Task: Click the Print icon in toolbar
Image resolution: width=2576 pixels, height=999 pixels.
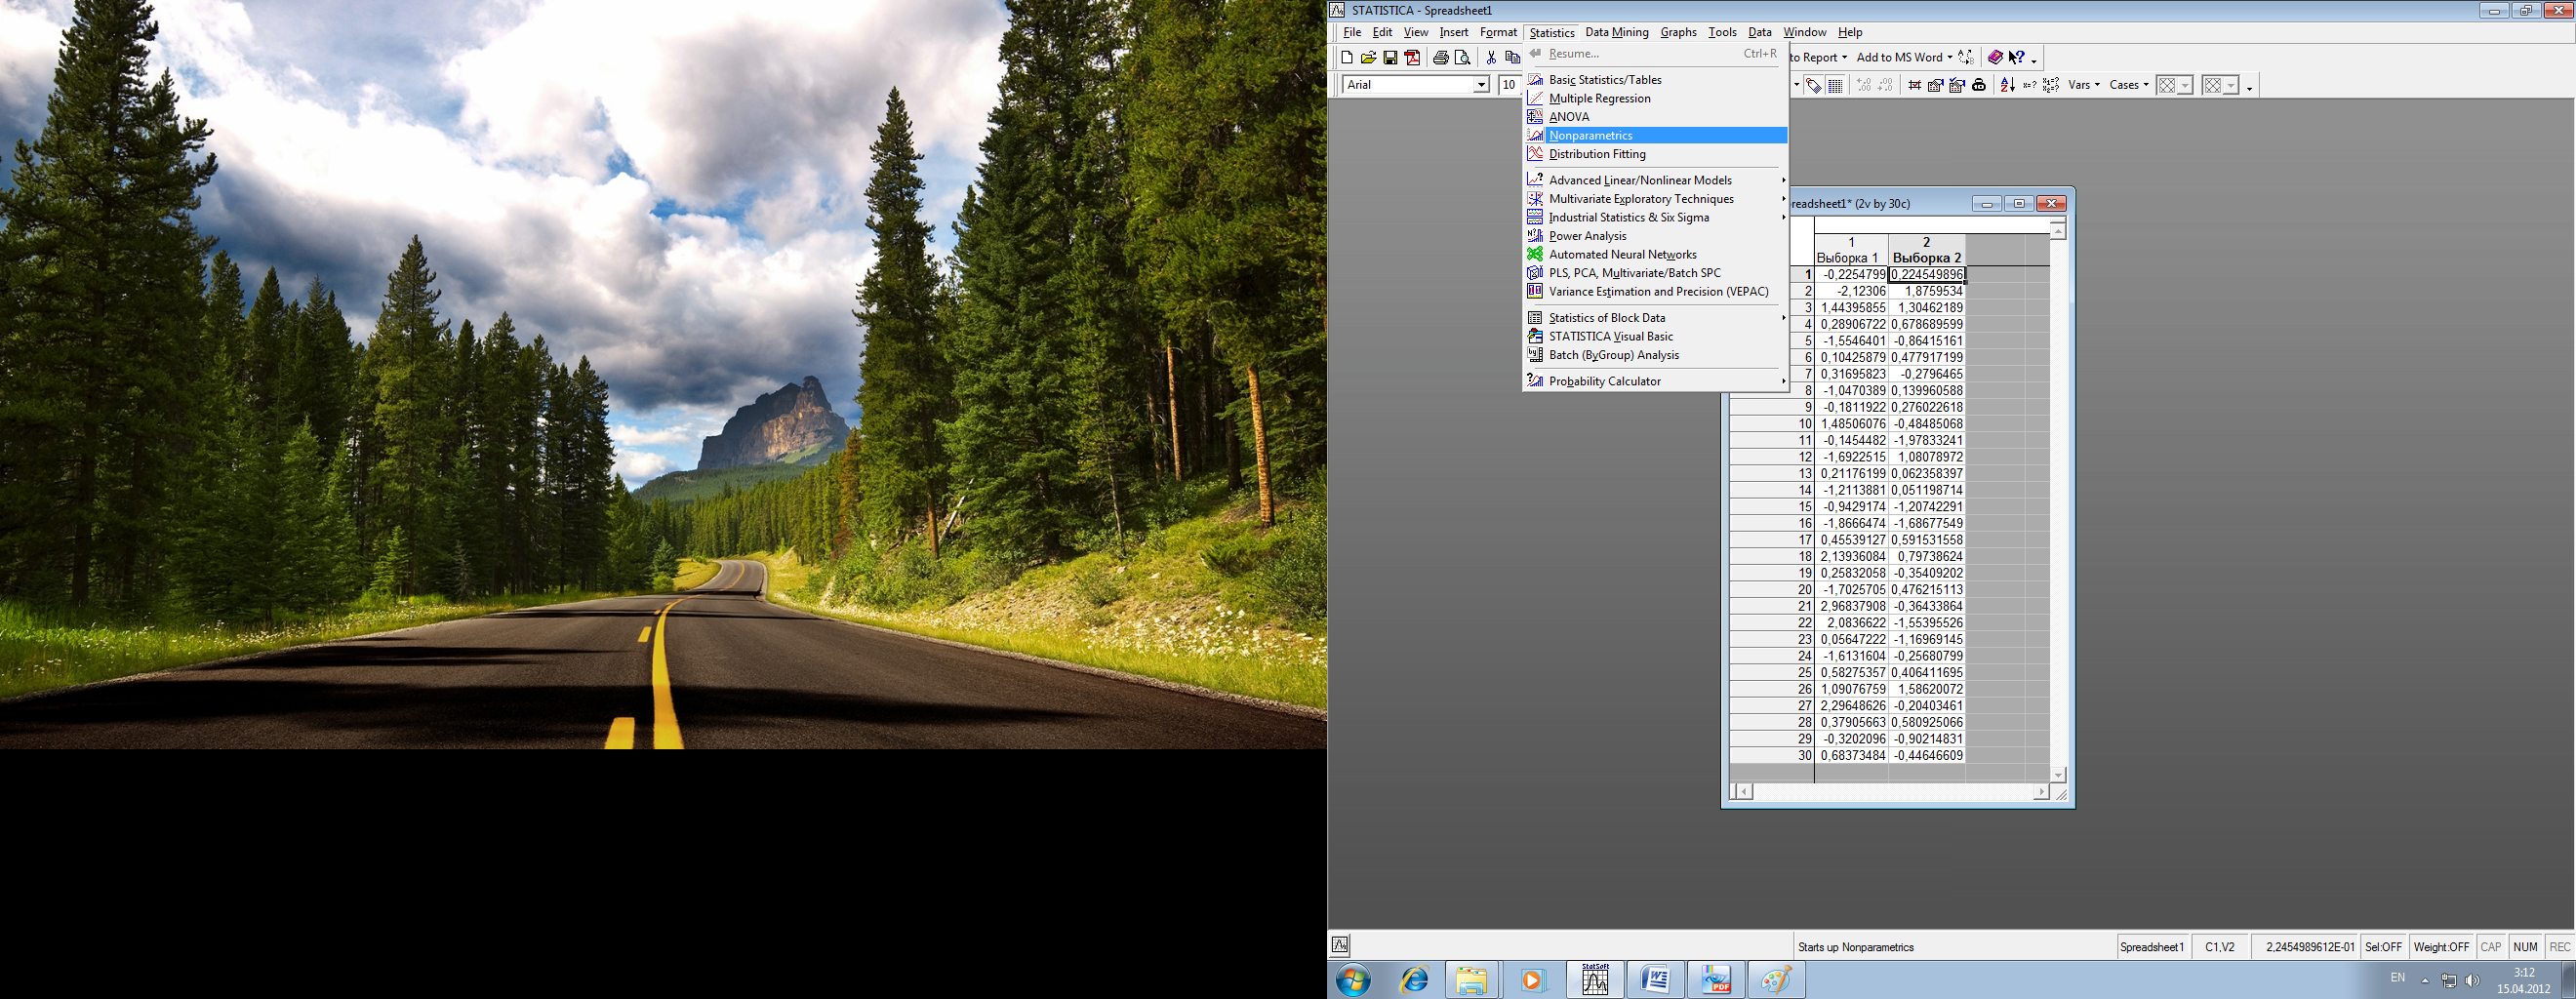Action: click(x=1441, y=58)
